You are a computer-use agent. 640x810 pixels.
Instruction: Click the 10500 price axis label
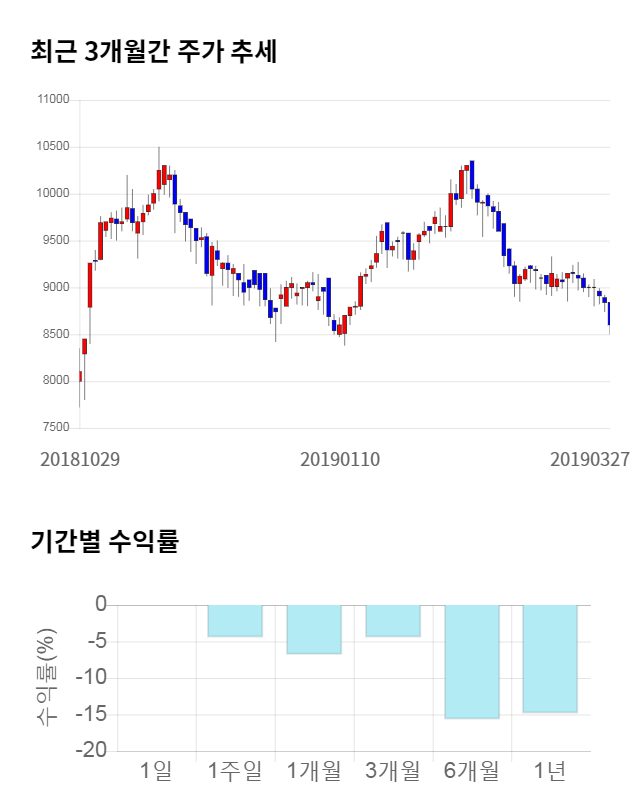click(x=52, y=147)
